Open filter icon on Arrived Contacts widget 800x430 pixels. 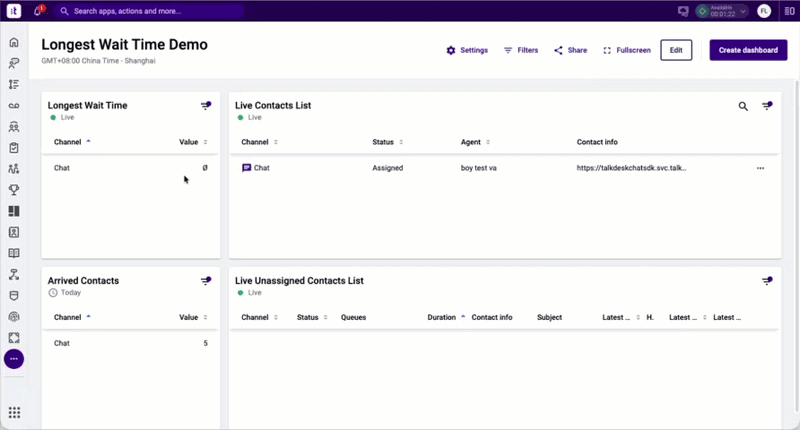[206, 281]
